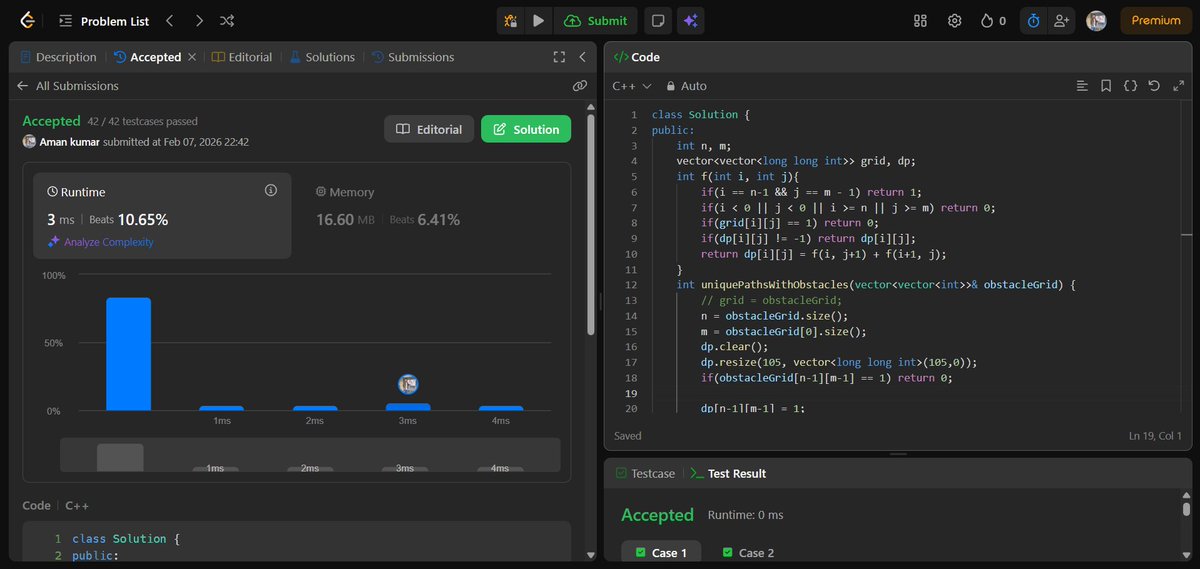This screenshot has height=569, width=1200.
Task: Switch to the Testcase tab
Action: [645, 473]
